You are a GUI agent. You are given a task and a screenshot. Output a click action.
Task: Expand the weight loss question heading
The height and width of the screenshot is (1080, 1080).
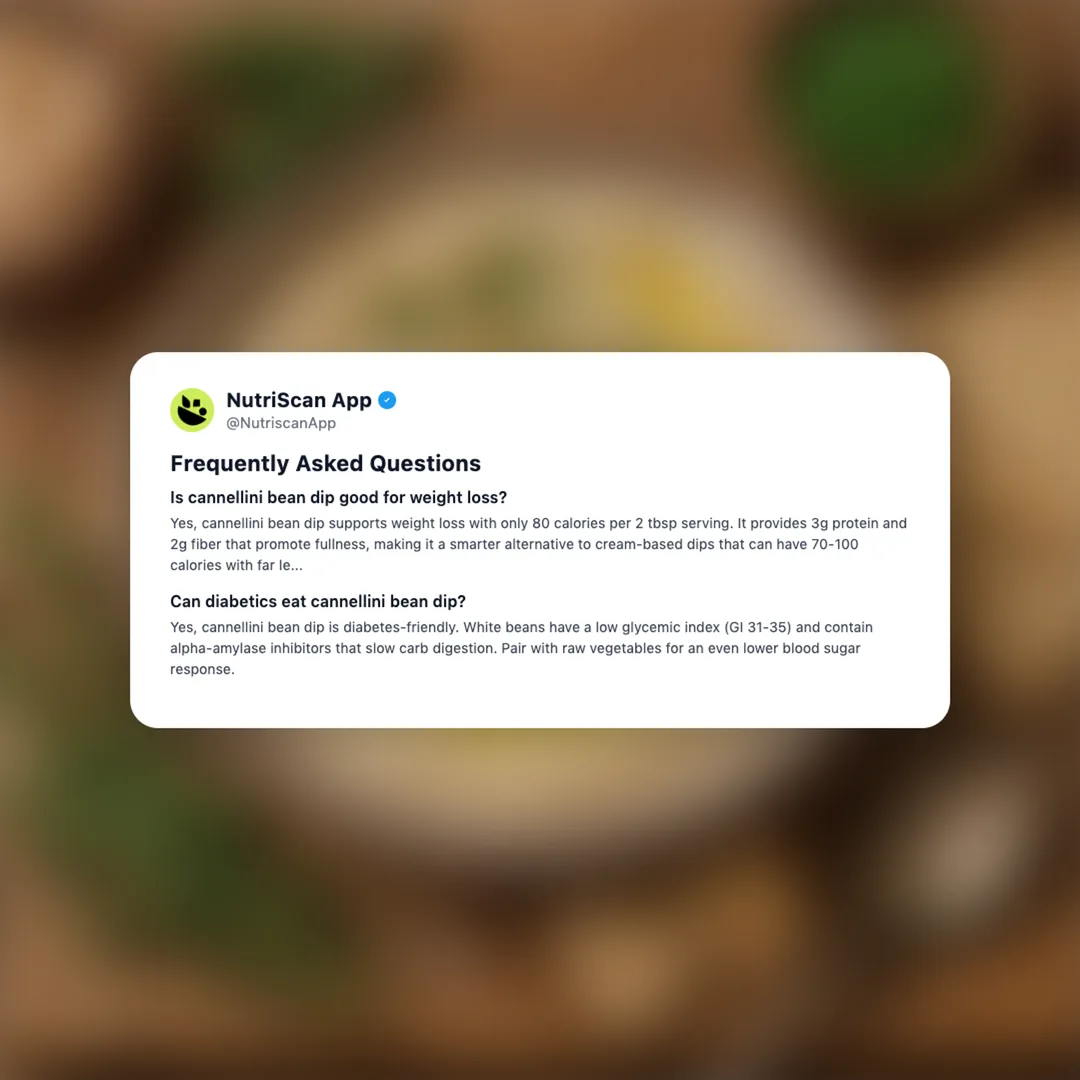[x=338, y=497]
